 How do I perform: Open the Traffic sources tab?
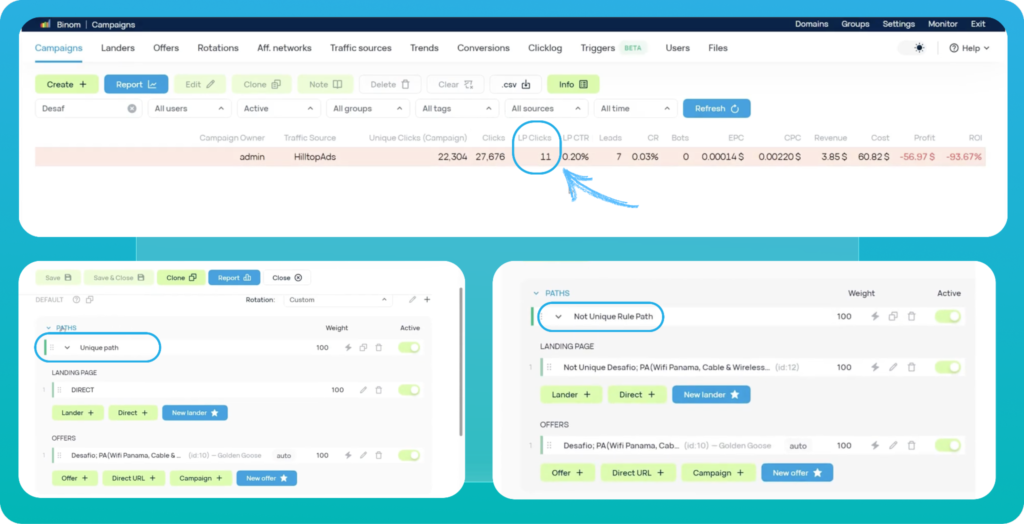point(360,48)
